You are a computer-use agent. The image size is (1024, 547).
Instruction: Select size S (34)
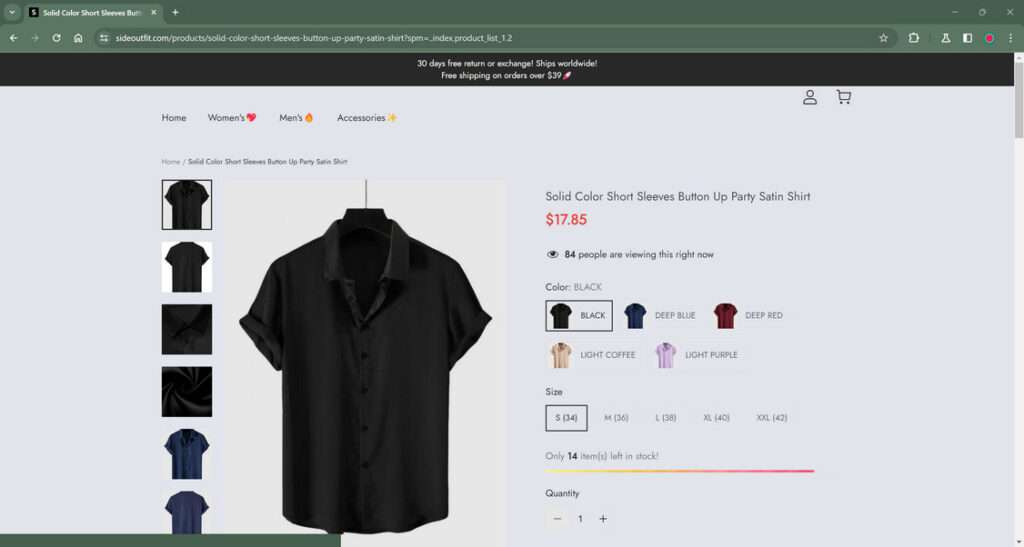566,418
